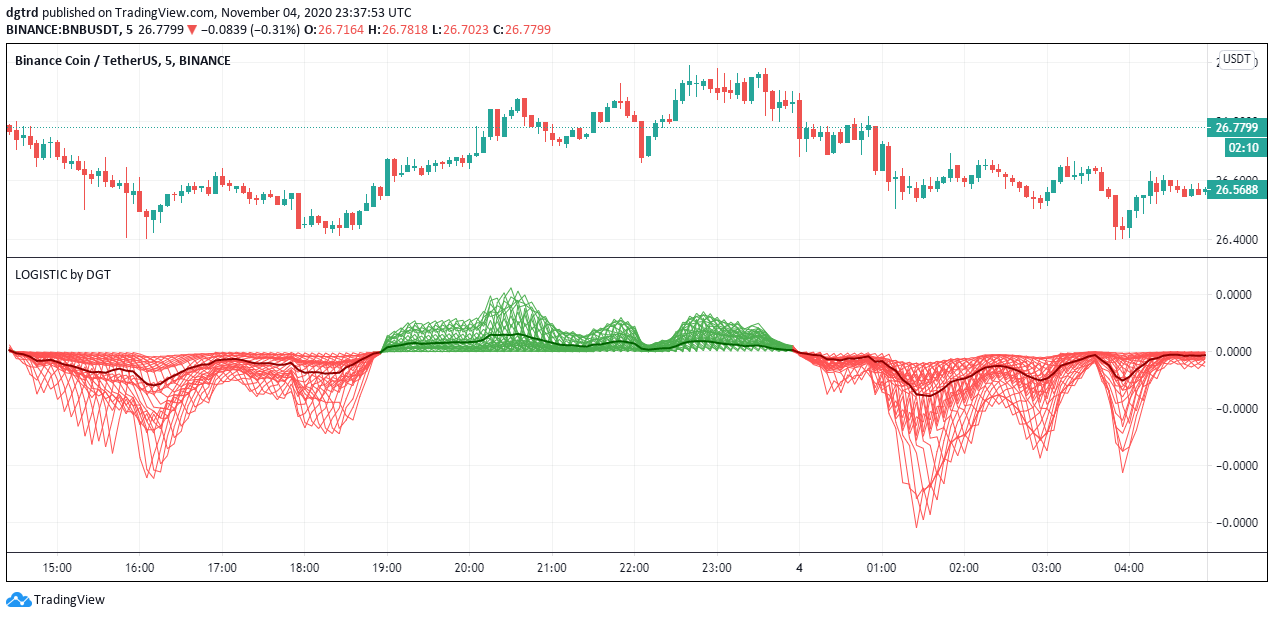This screenshot has height=618, width=1274.
Task: Click the change value '−0.0839 (−0.31%)'
Action: (x=250, y=30)
